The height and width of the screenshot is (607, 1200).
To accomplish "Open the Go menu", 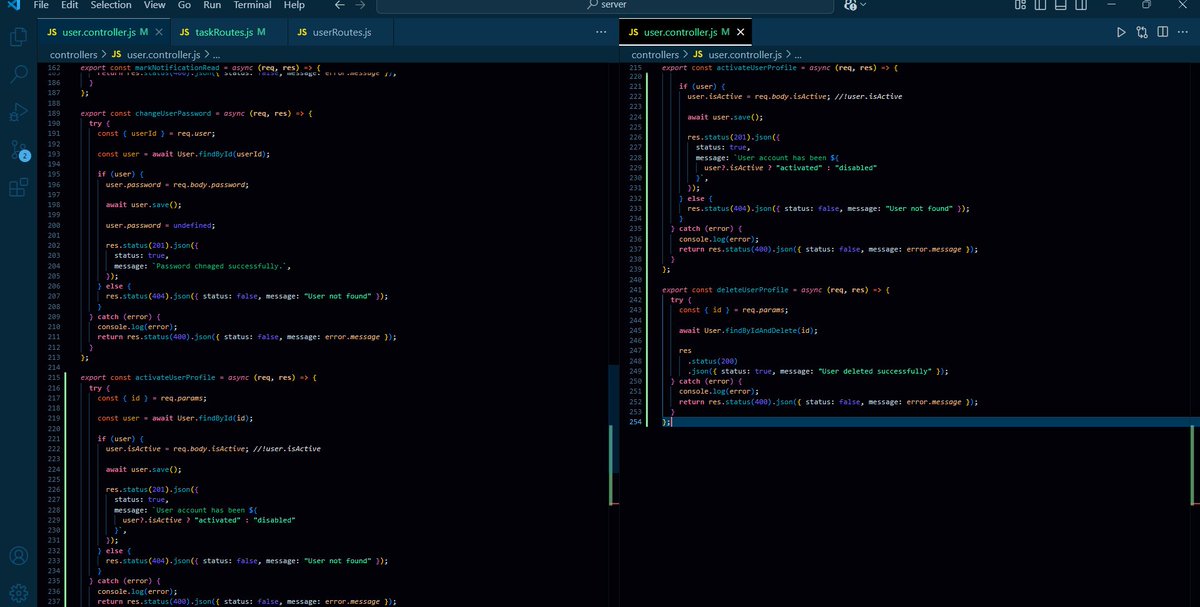I will coord(184,5).
